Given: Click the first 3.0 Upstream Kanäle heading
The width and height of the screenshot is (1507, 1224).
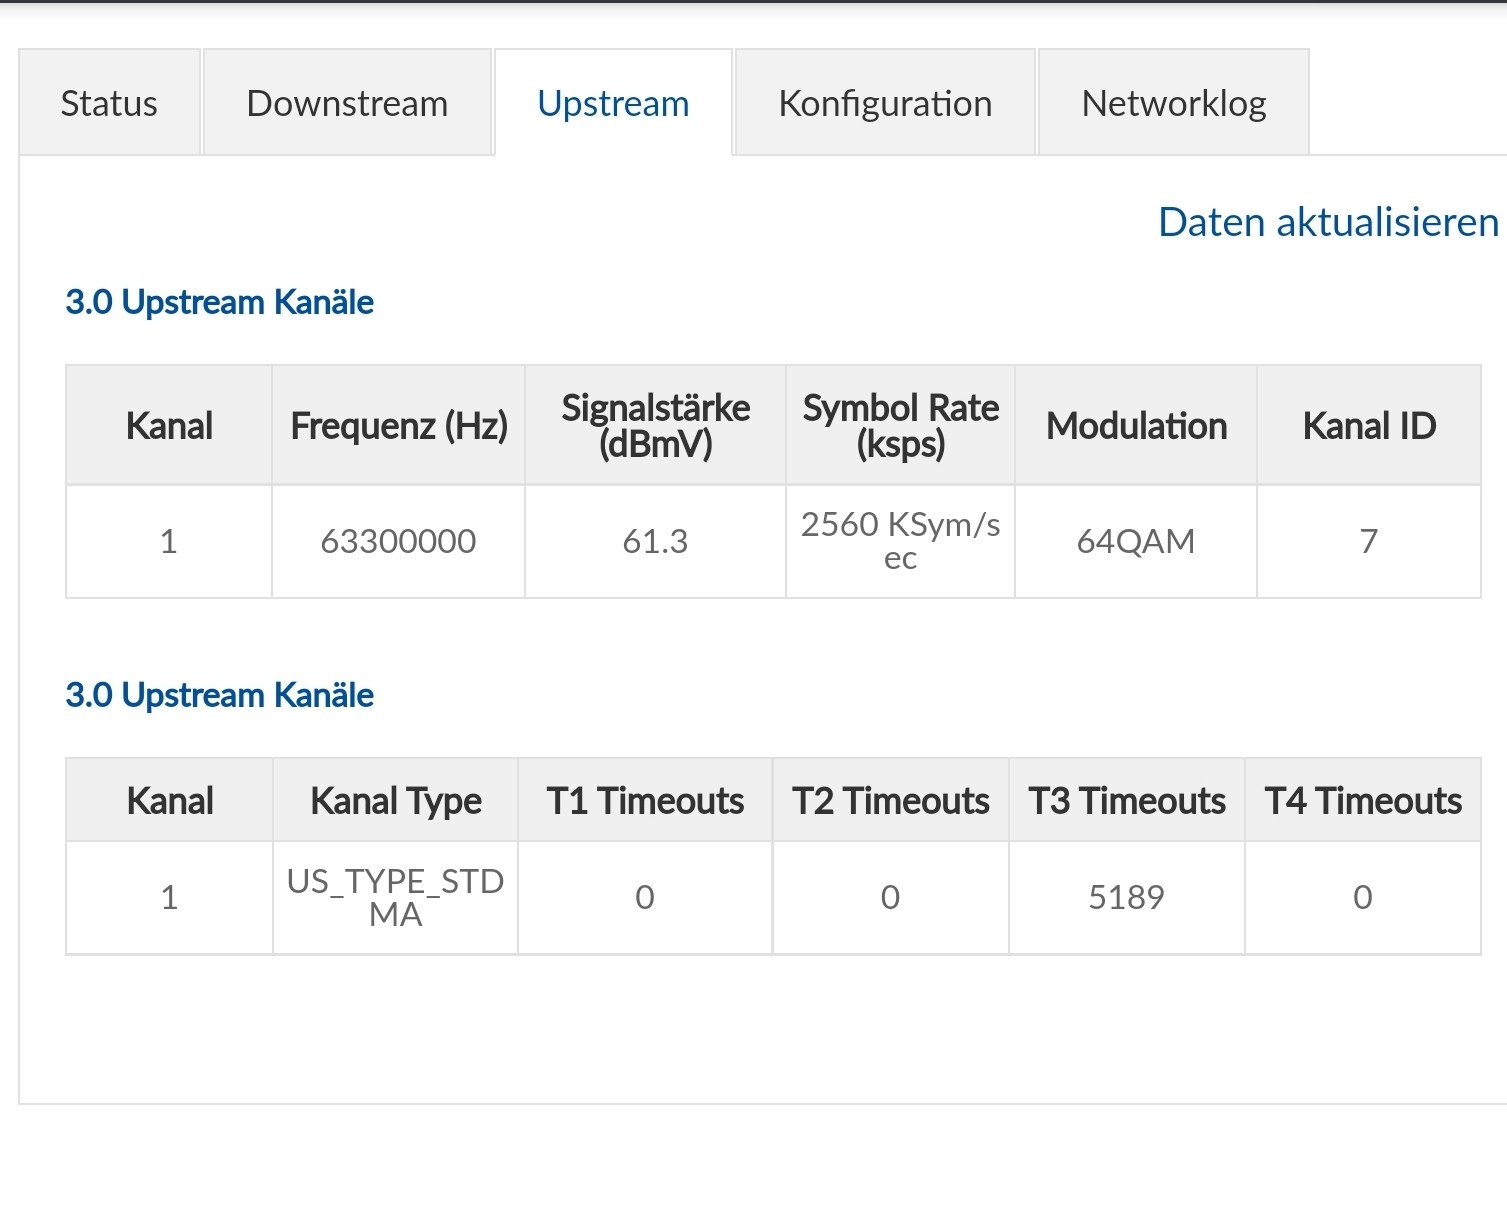Looking at the screenshot, I should 219,302.
